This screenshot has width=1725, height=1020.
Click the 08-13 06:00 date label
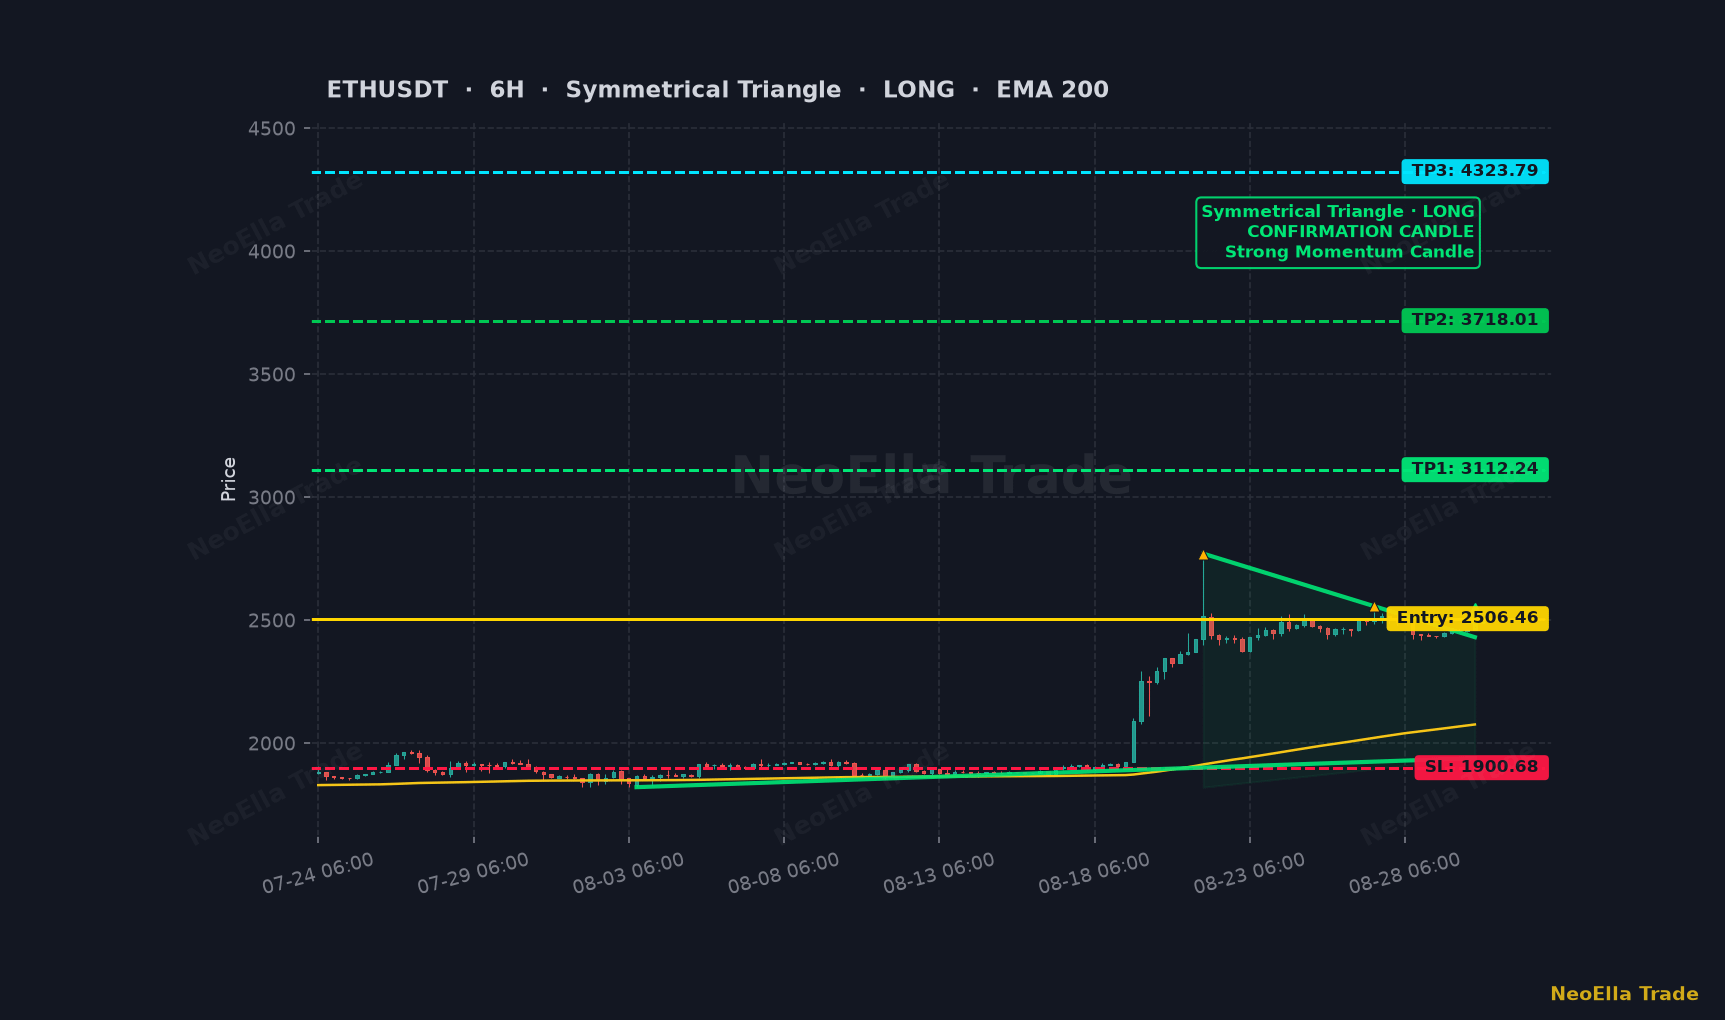[x=939, y=873]
